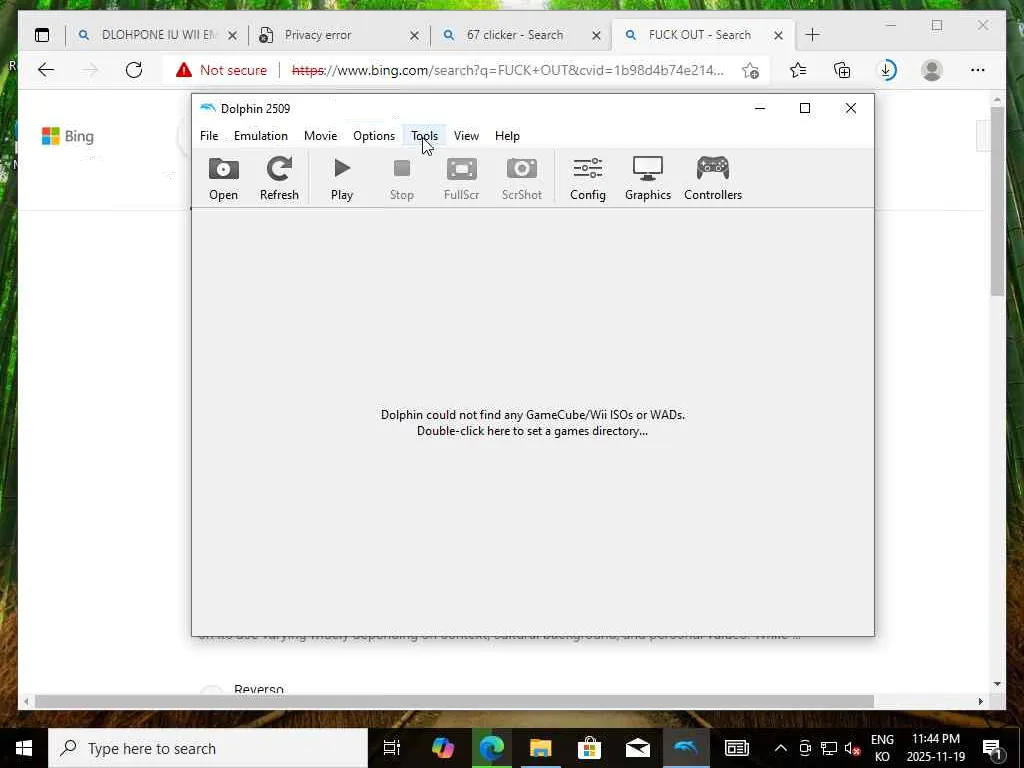Viewport: 1024px width, 768px height.
Task: Close the 67 clicker Search tab
Action: coord(596,36)
